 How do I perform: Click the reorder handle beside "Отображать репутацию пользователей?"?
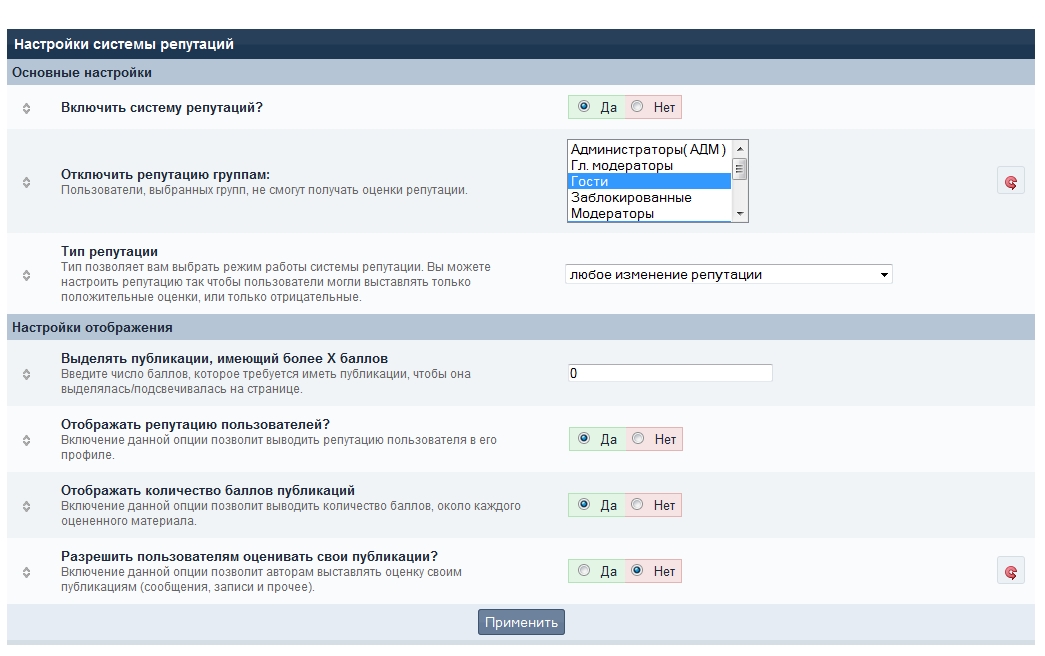(26, 440)
